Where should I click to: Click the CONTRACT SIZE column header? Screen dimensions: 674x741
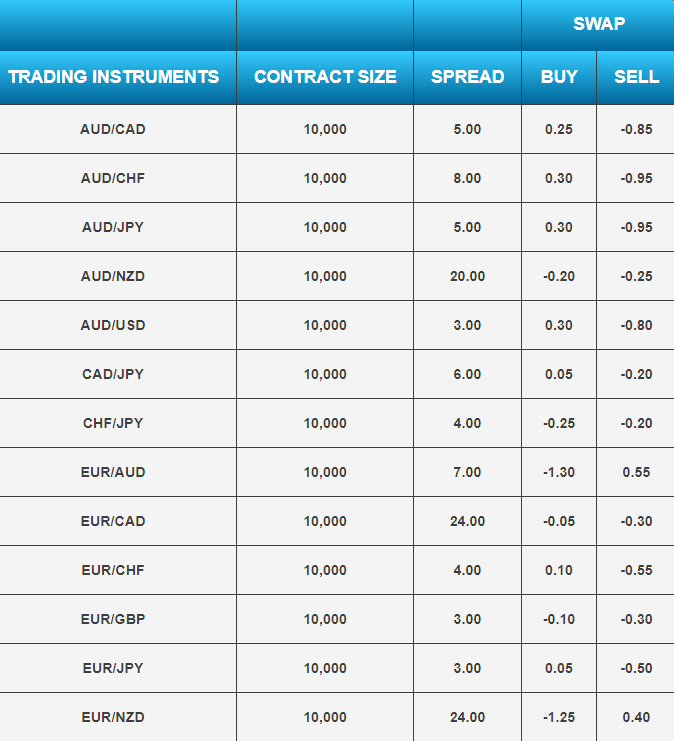(x=325, y=77)
